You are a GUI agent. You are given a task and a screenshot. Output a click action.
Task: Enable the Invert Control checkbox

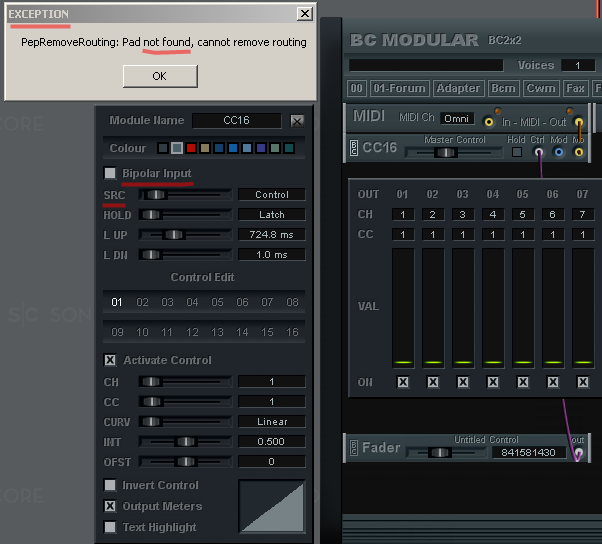110,485
